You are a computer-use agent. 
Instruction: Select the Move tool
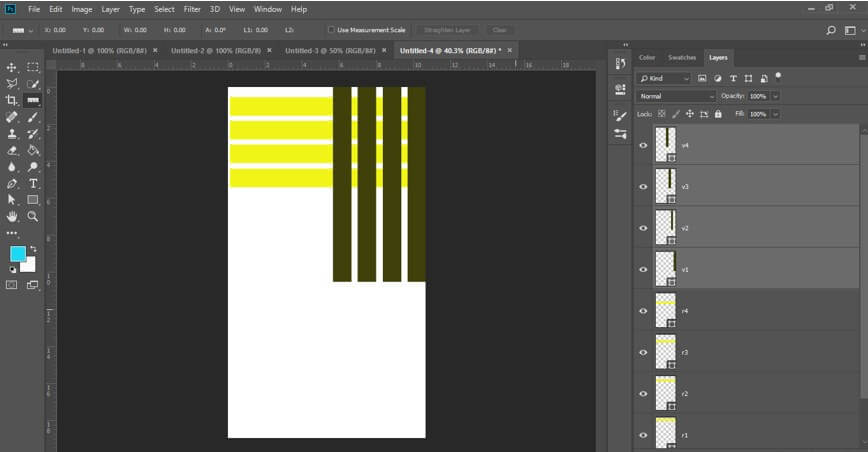tap(12, 67)
